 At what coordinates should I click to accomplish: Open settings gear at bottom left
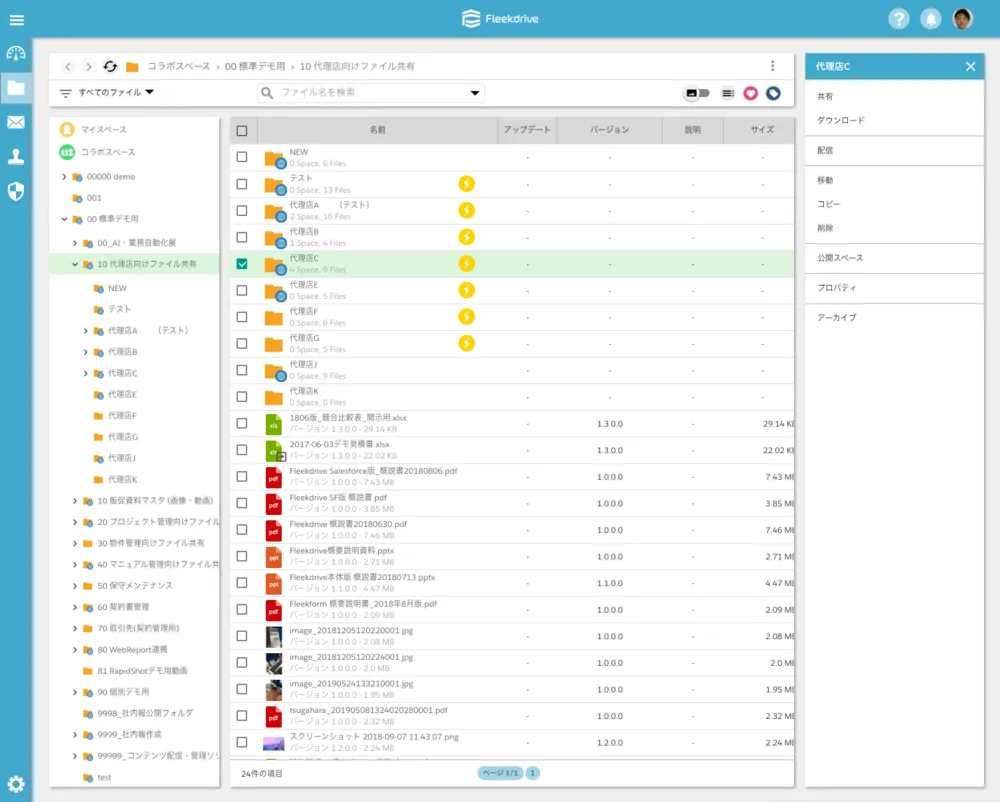16,784
